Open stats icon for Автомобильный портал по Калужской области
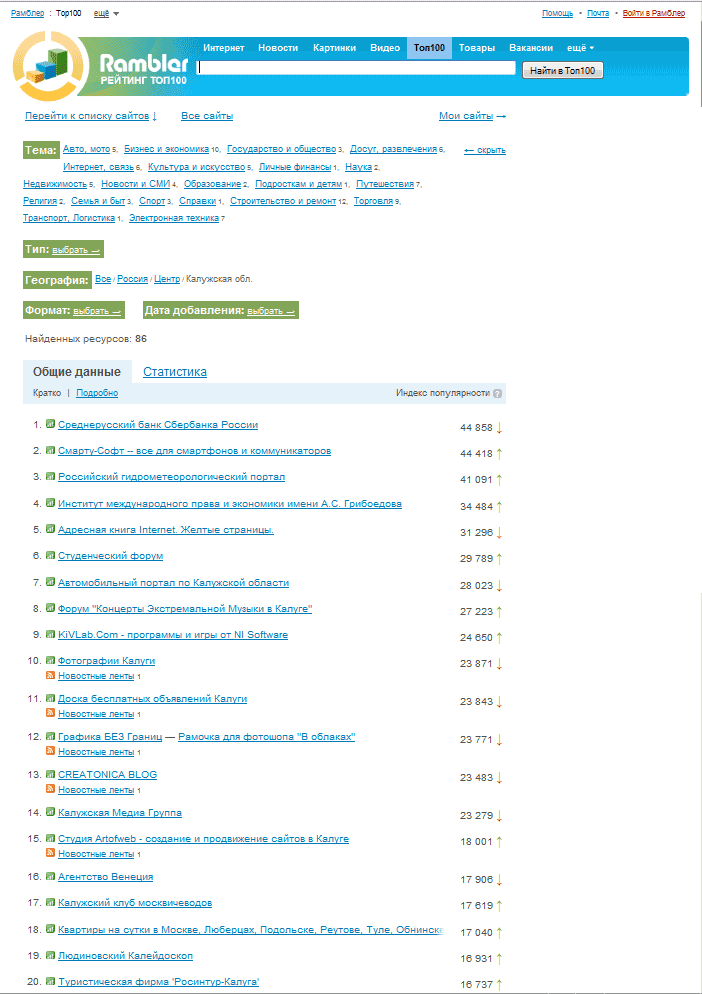The height and width of the screenshot is (994, 702). click(51, 581)
